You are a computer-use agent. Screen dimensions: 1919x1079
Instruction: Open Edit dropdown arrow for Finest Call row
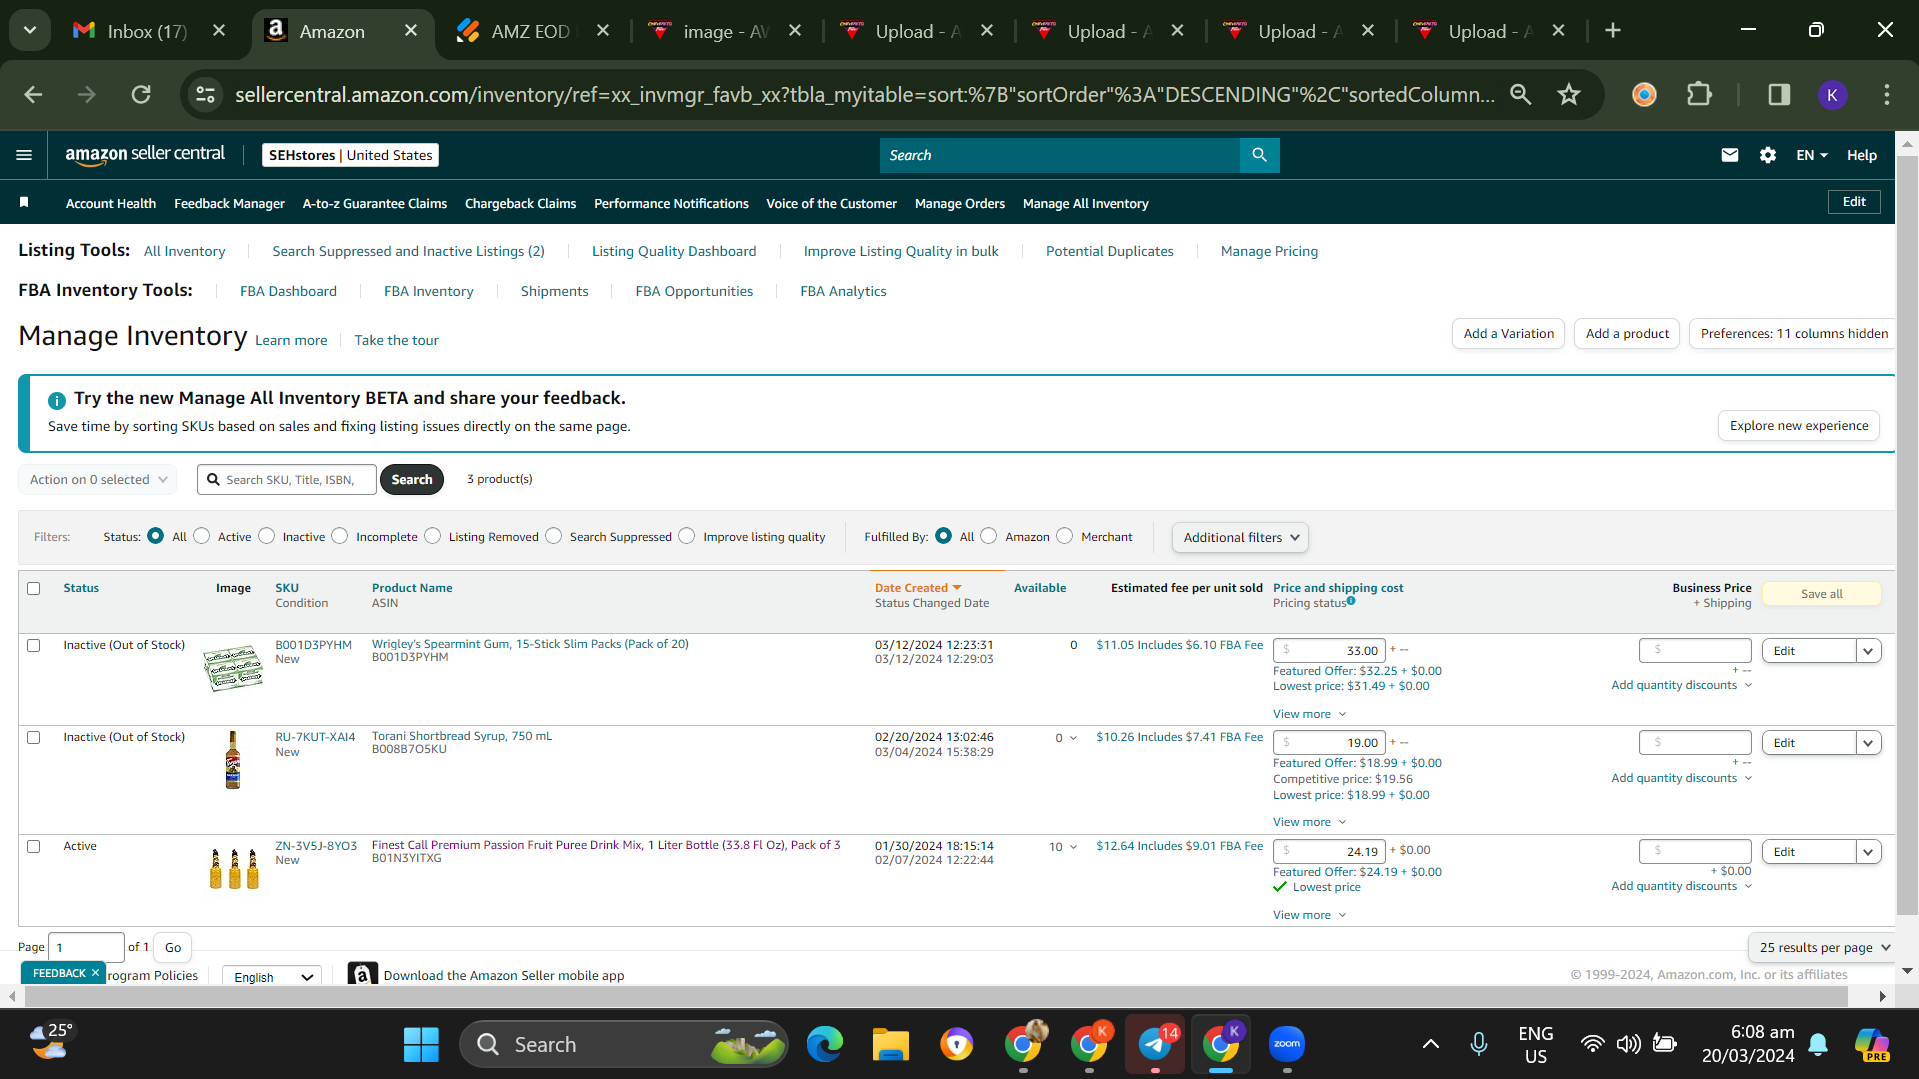[x=1868, y=852]
